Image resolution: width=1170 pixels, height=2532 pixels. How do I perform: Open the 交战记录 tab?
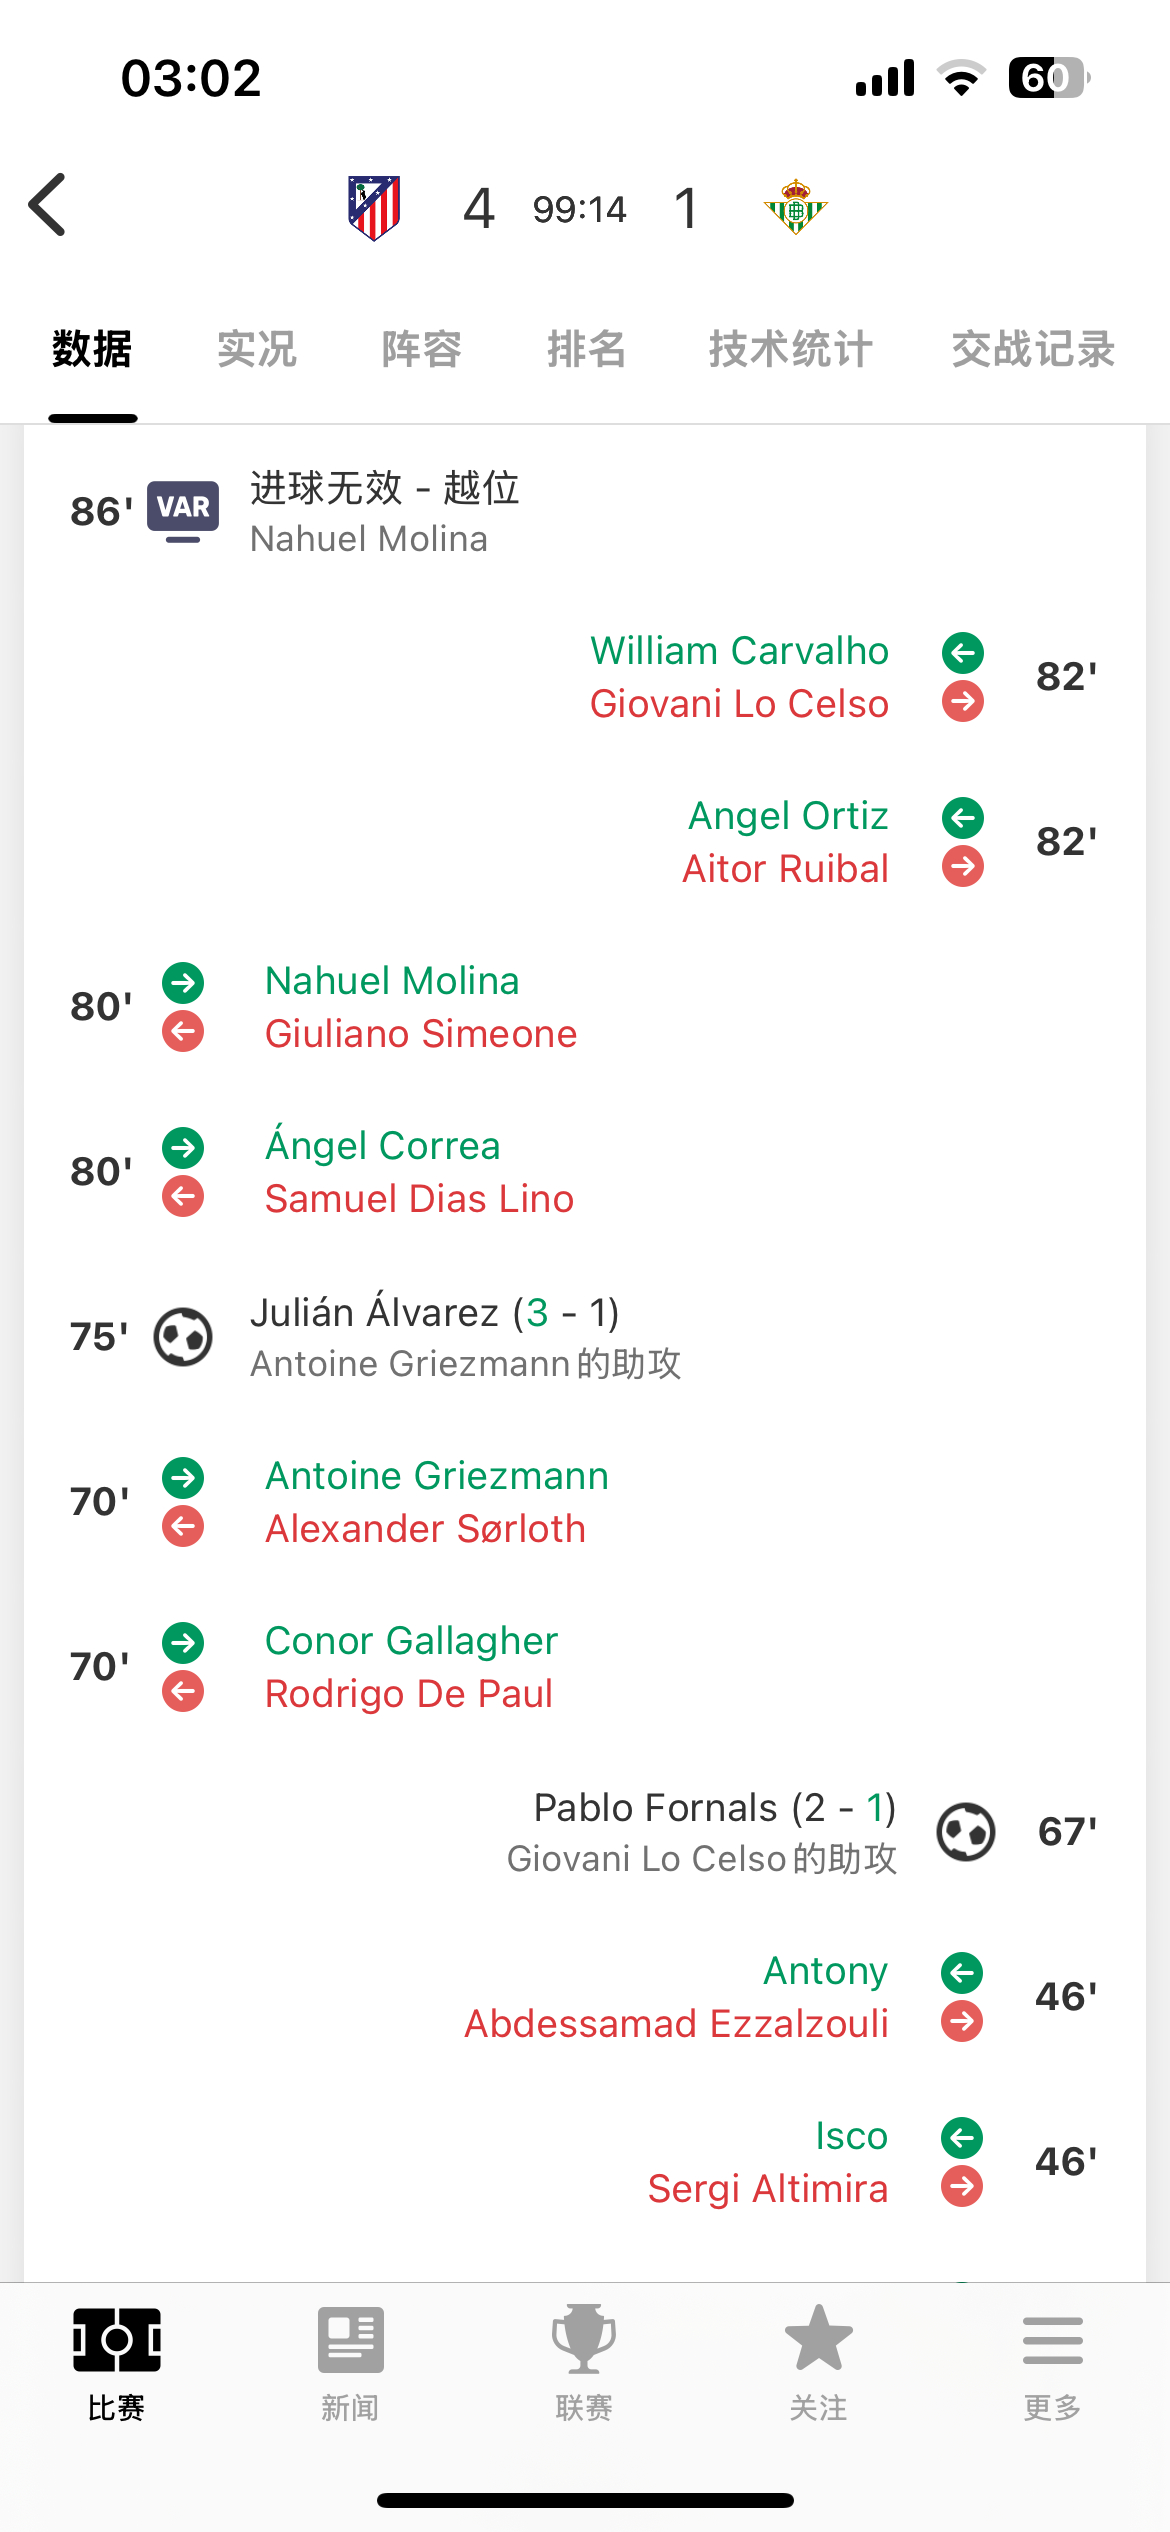coord(1034,349)
